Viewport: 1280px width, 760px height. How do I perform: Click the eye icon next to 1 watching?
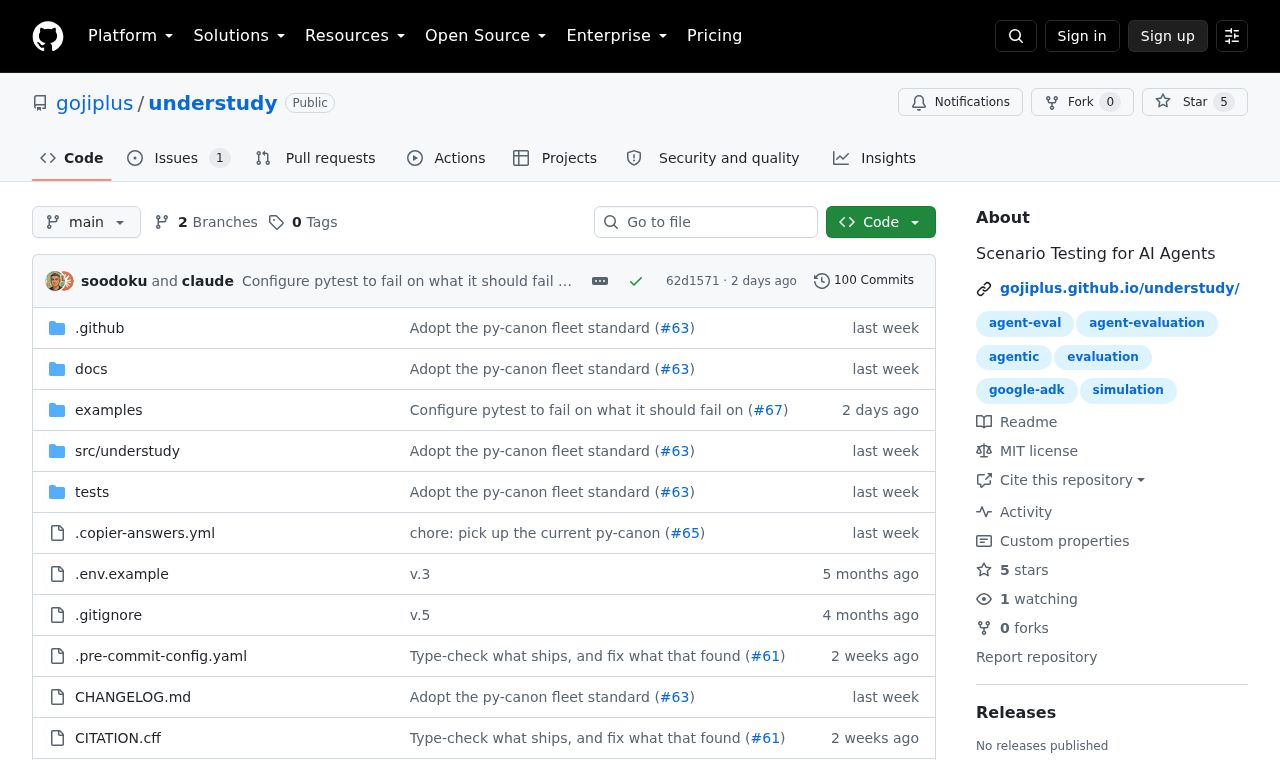coord(984,599)
